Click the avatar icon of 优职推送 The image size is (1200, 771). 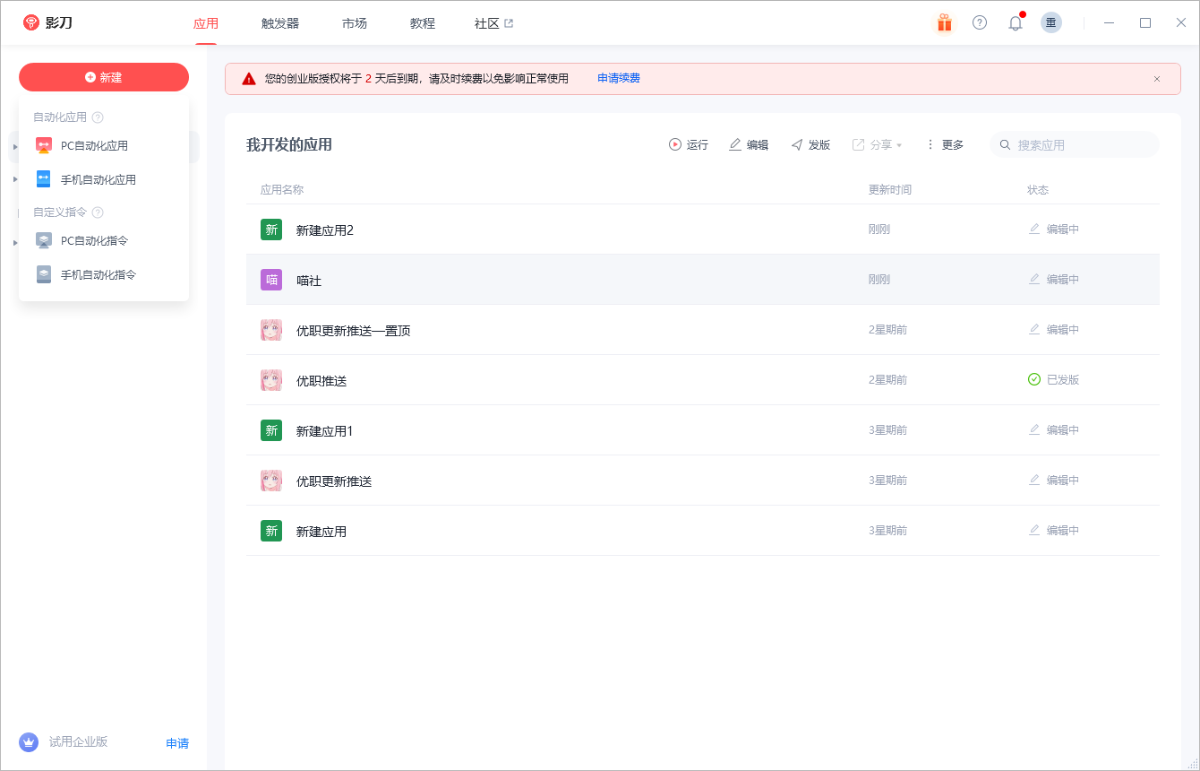tap(271, 380)
